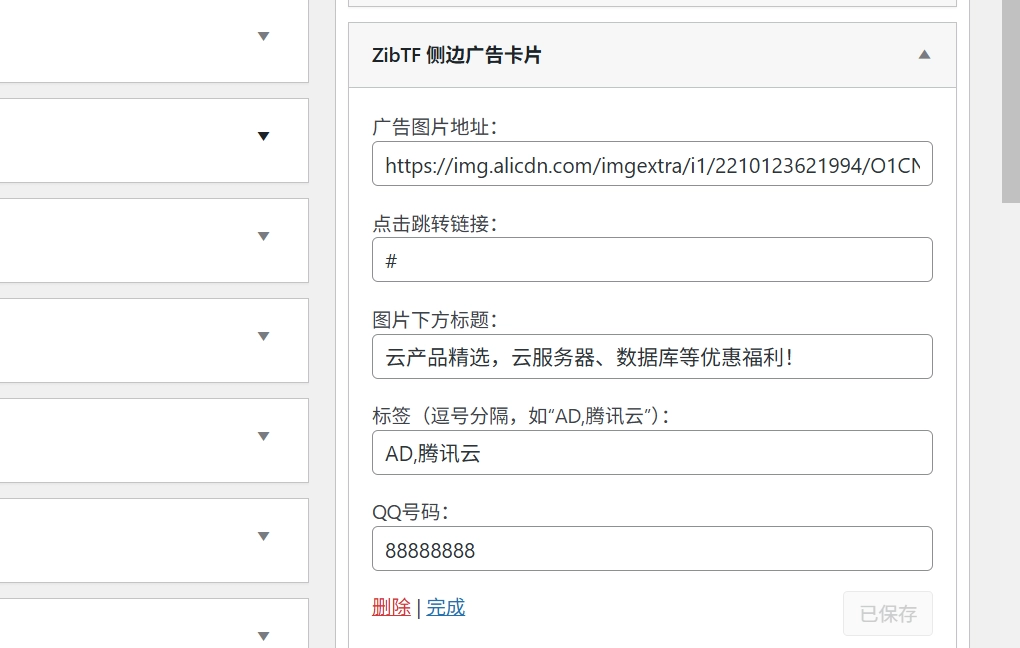Image resolution: width=1020 pixels, height=648 pixels.
Task: Click 完成 to finish editing the widget
Action: point(445,606)
